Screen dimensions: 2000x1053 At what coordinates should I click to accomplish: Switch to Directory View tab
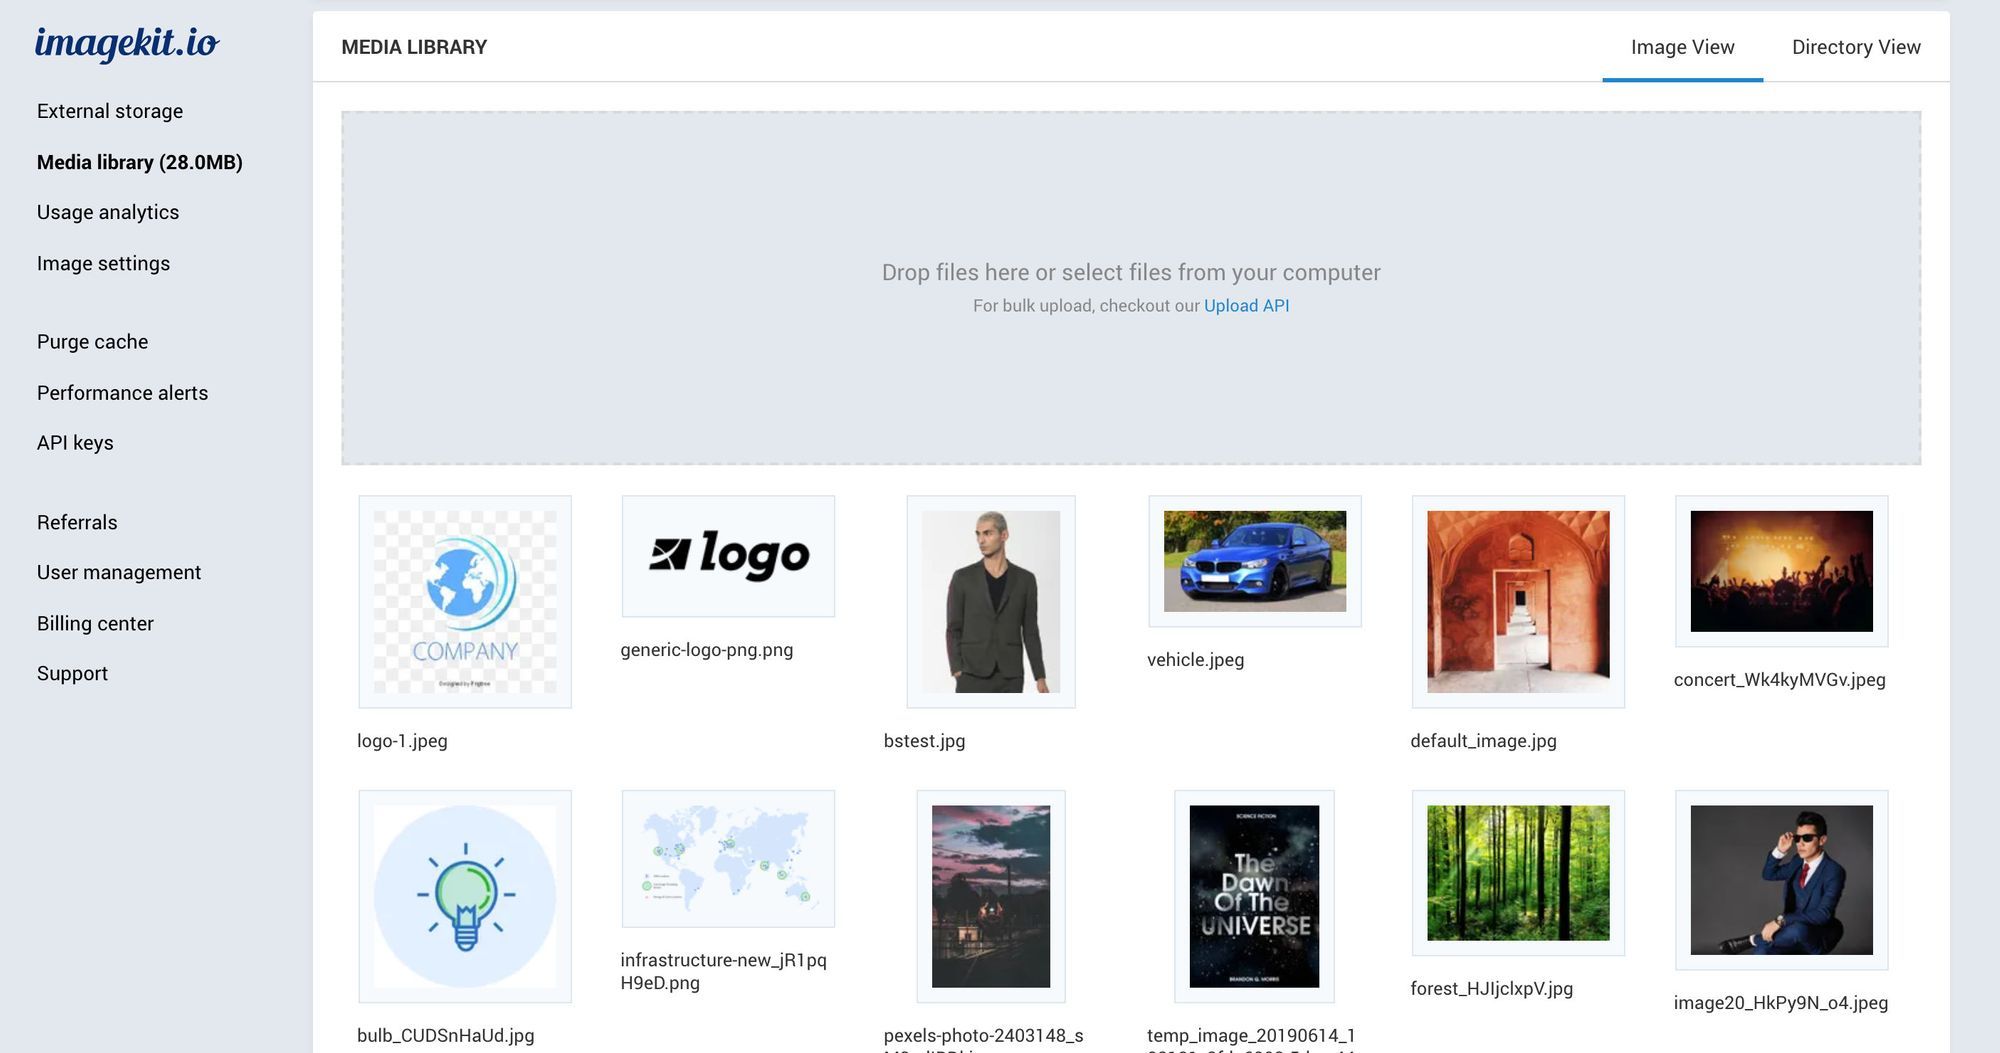(1856, 47)
